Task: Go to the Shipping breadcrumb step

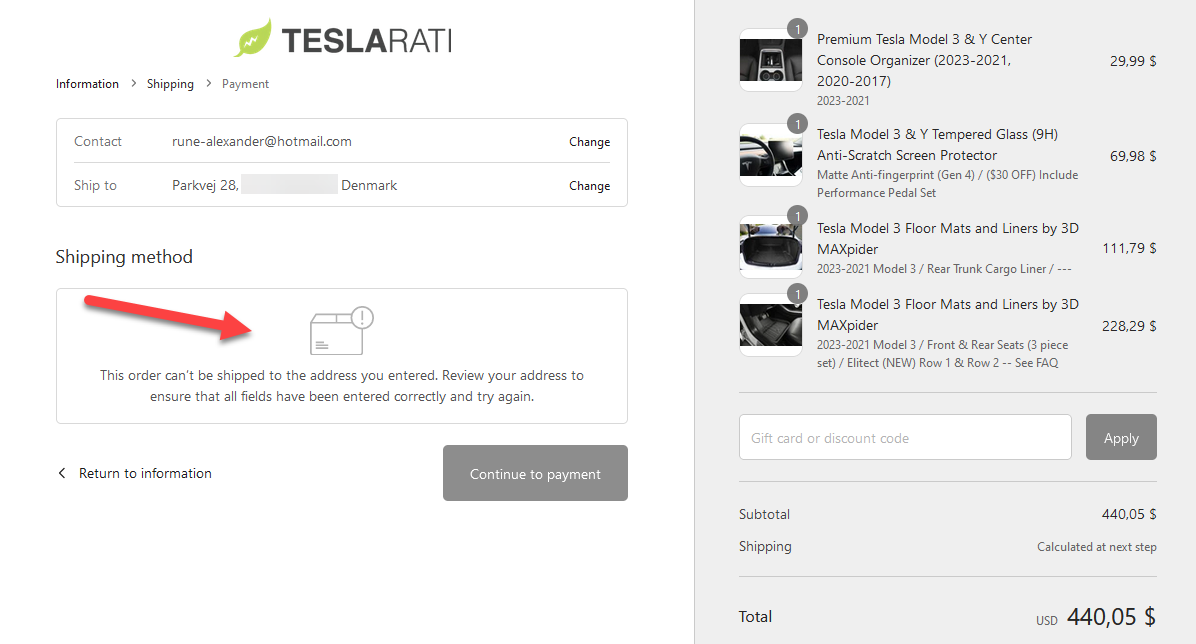Action: point(170,84)
